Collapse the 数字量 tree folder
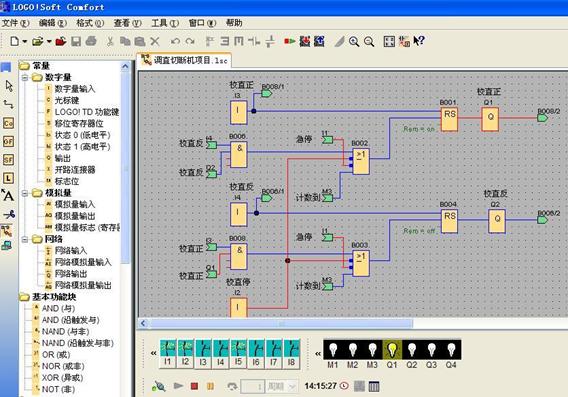Image resolution: width=568 pixels, height=397 pixels. point(25,78)
